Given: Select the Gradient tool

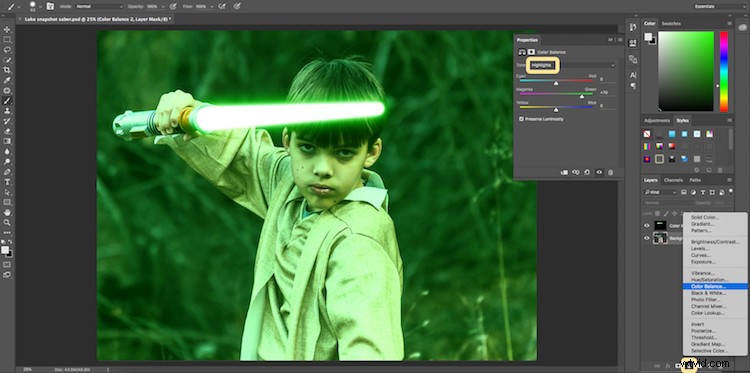Looking at the screenshot, I should point(7,141).
